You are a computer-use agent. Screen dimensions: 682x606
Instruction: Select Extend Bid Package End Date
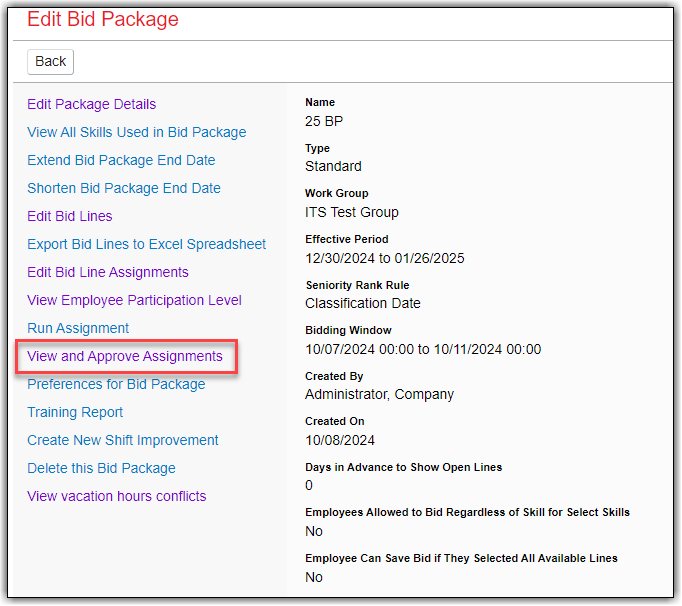coord(121,160)
